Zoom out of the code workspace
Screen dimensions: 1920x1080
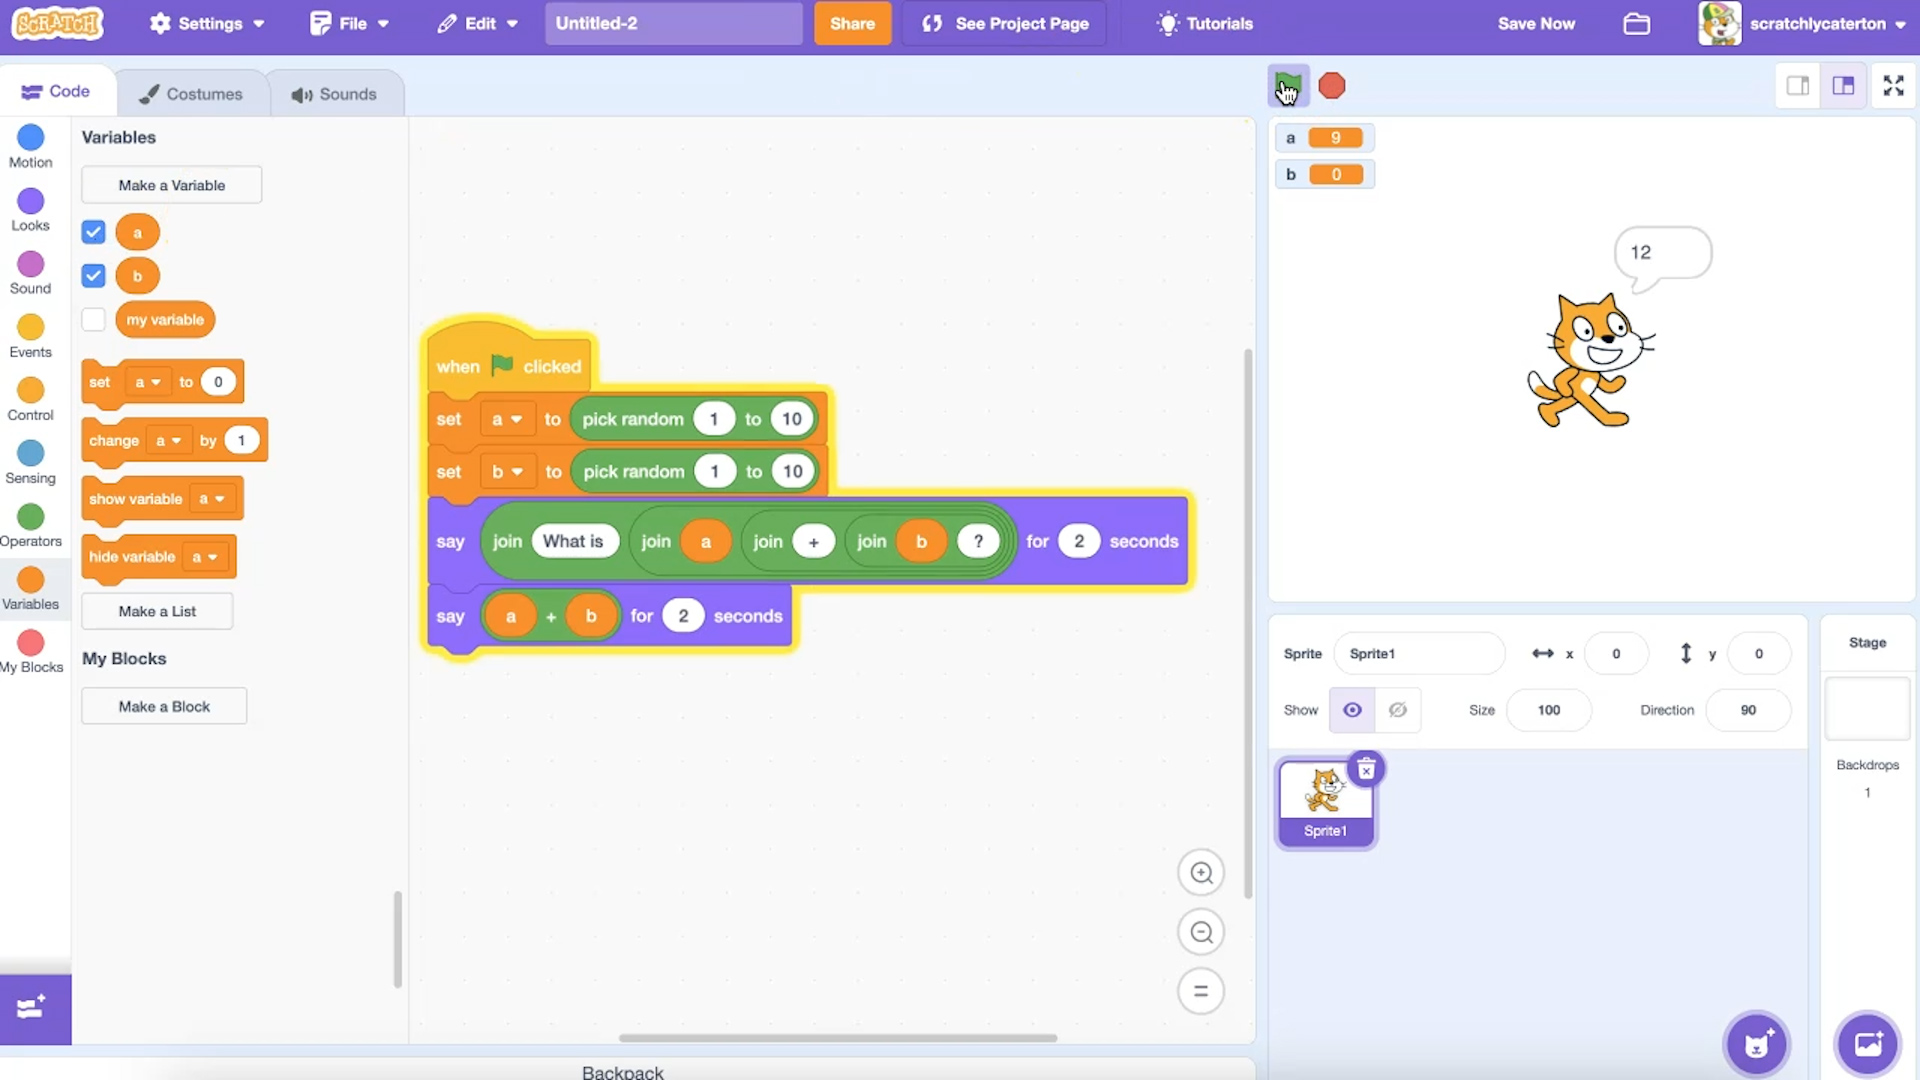[1201, 932]
